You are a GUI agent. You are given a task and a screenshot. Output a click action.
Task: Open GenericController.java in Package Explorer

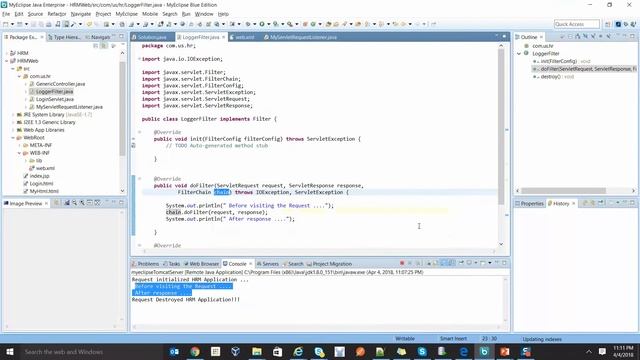click(x=60, y=84)
